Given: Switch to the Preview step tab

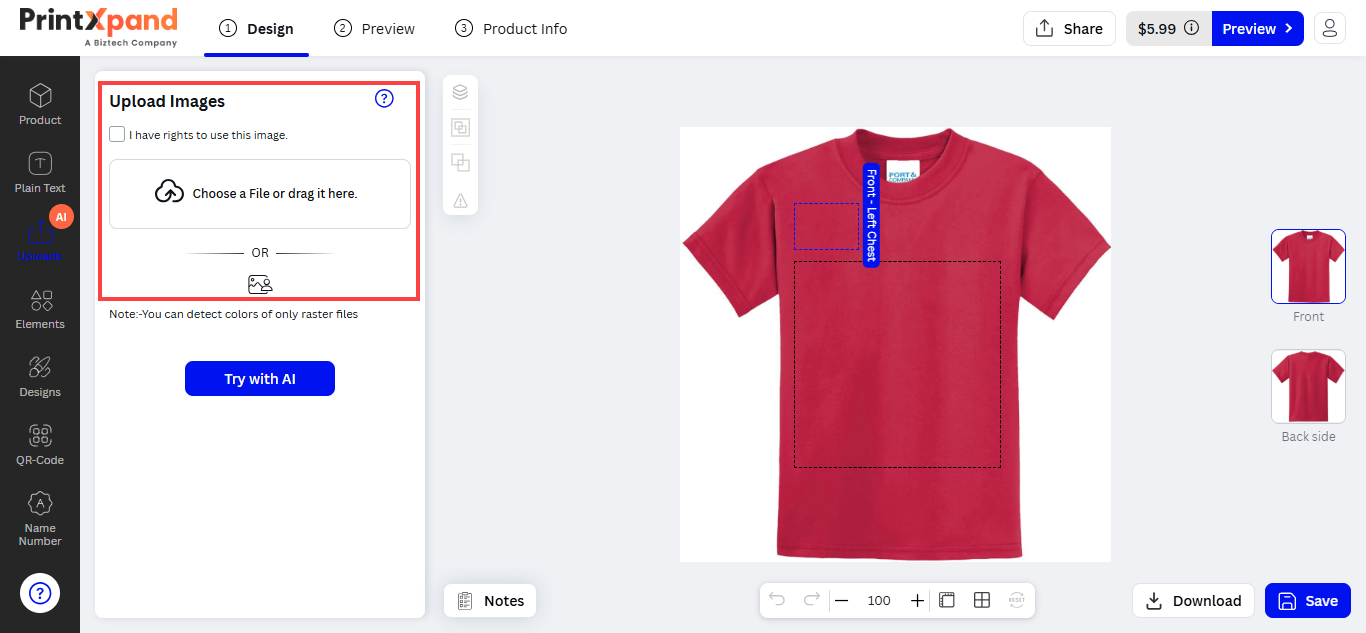Looking at the screenshot, I should pyautogui.click(x=375, y=29).
